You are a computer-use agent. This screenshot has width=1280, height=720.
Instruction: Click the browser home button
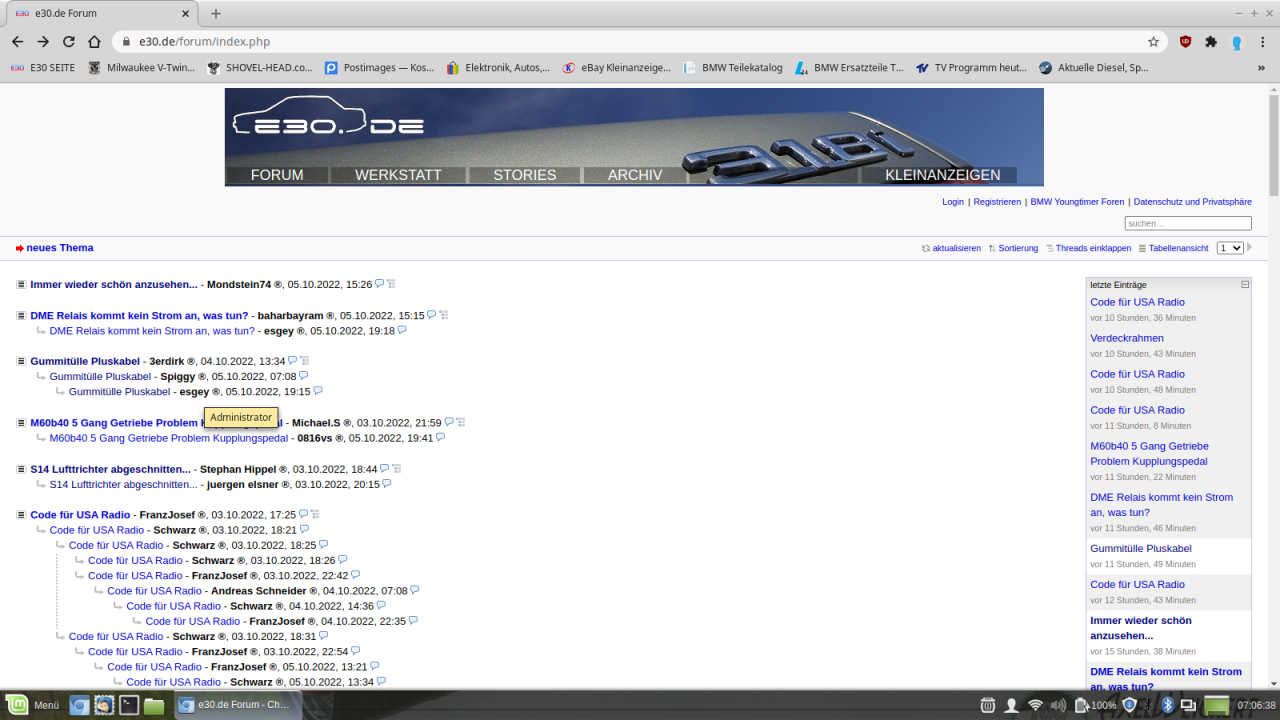coord(94,42)
